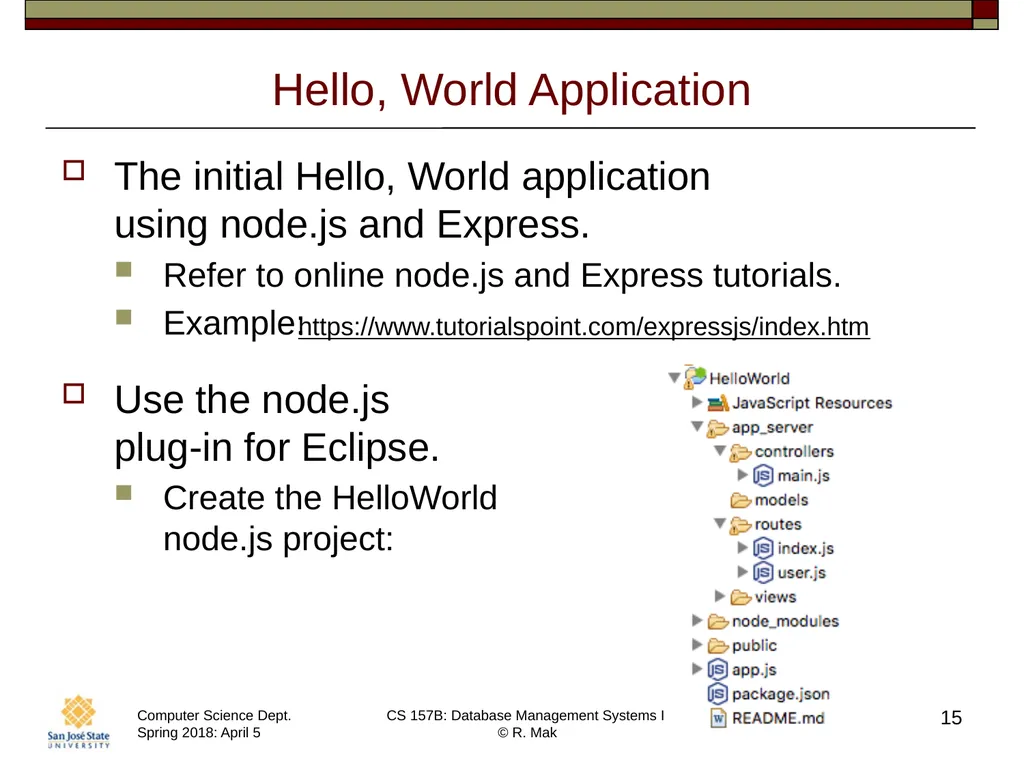Select the HelloWorld project label
This screenshot has height=768, width=1024.
750,379
